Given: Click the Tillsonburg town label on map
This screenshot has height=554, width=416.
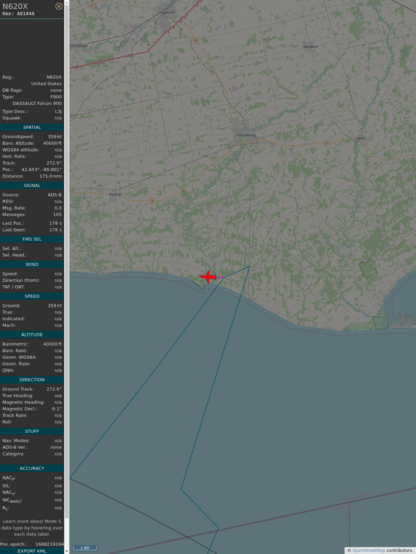Looking at the screenshot, I should [x=245, y=135].
